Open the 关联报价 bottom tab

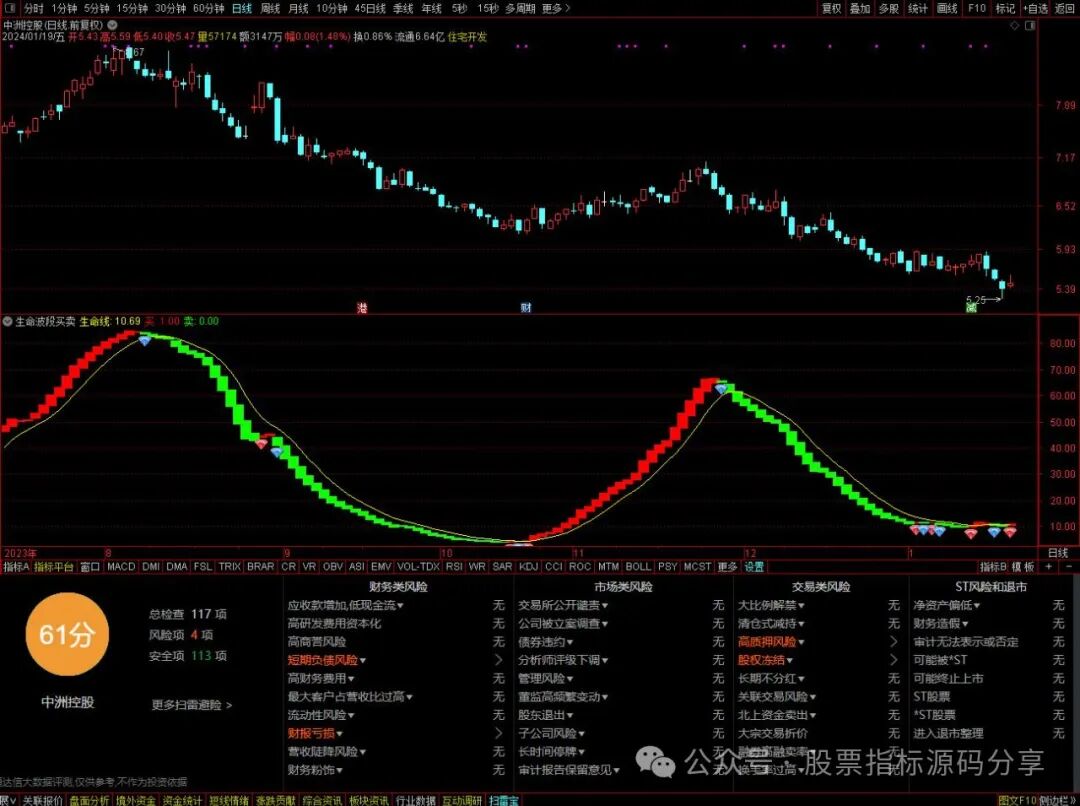[42, 800]
